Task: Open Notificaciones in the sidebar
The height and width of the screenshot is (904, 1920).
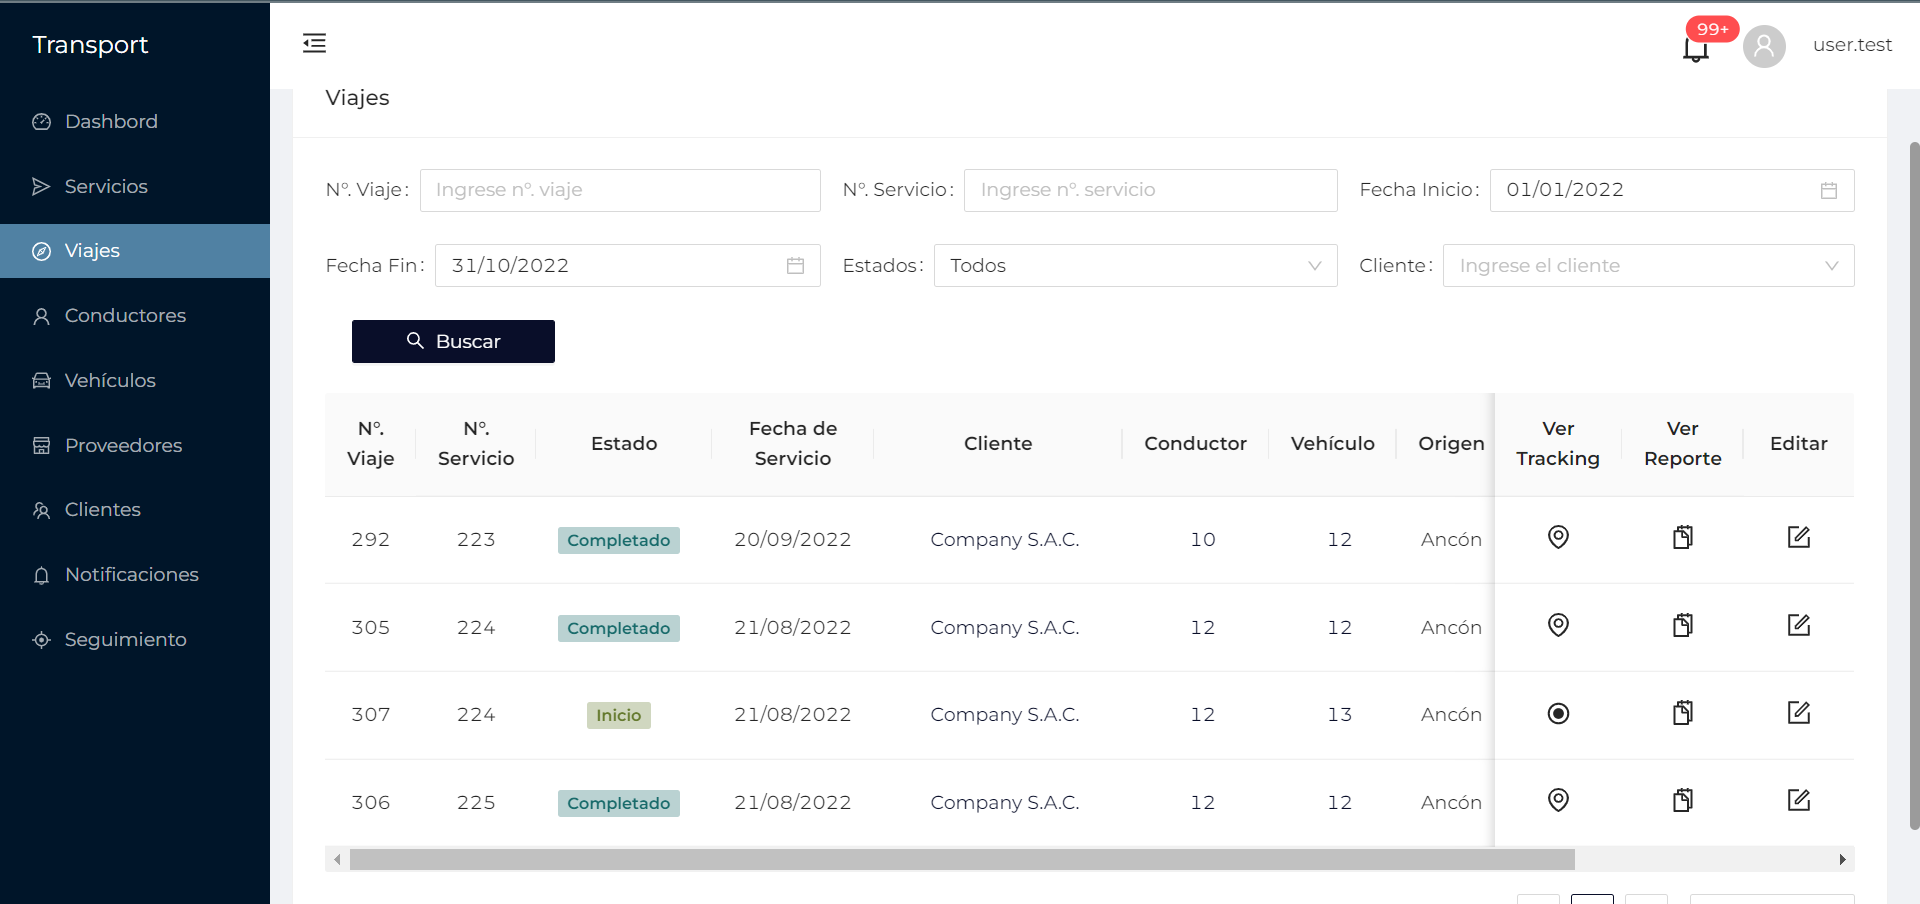Action: pos(135,575)
